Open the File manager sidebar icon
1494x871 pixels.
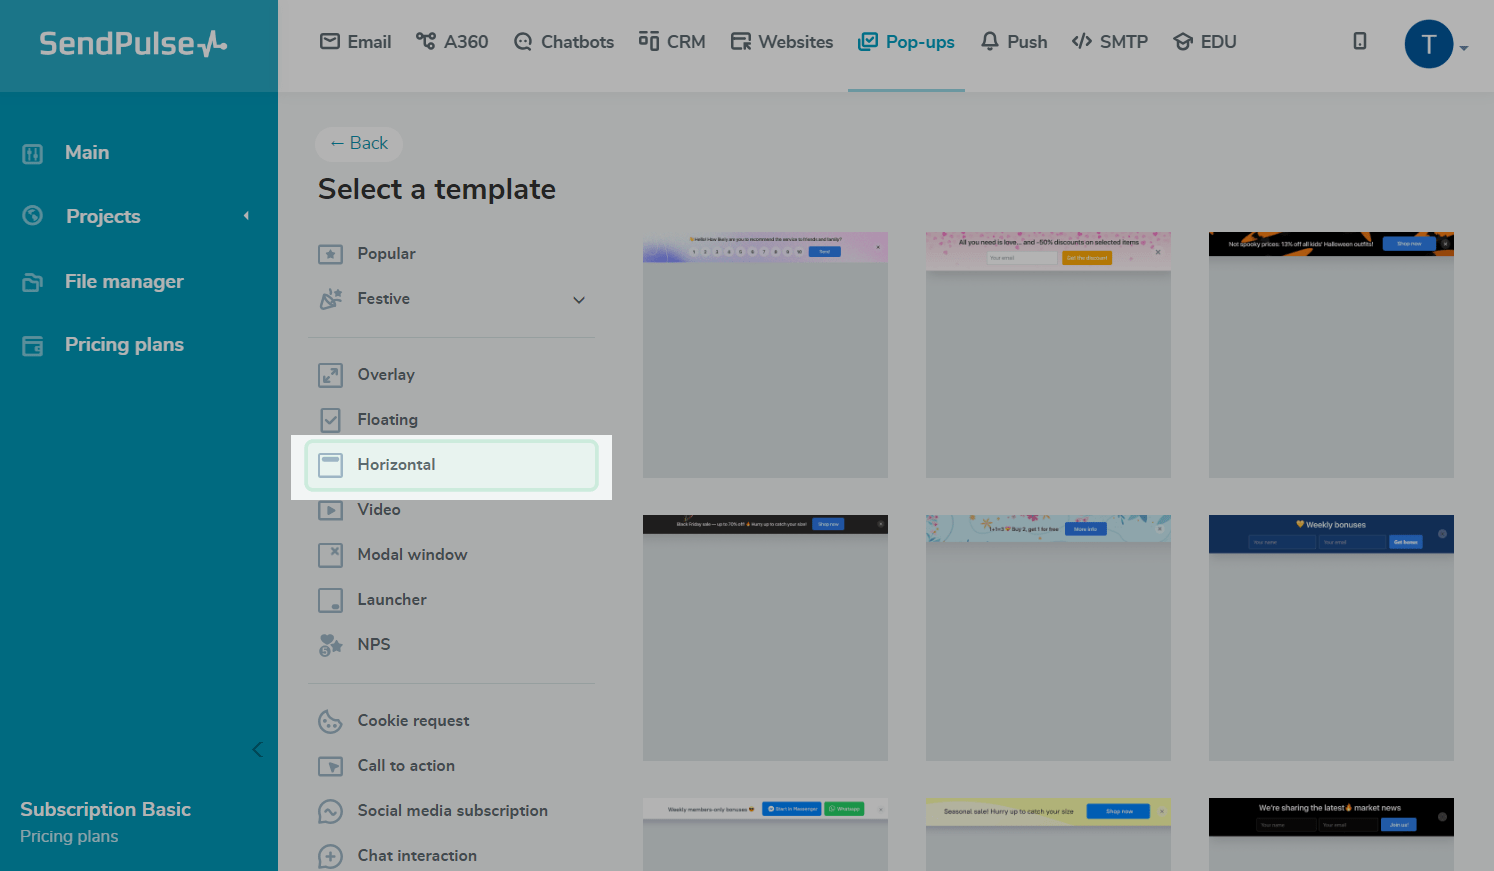(x=33, y=282)
